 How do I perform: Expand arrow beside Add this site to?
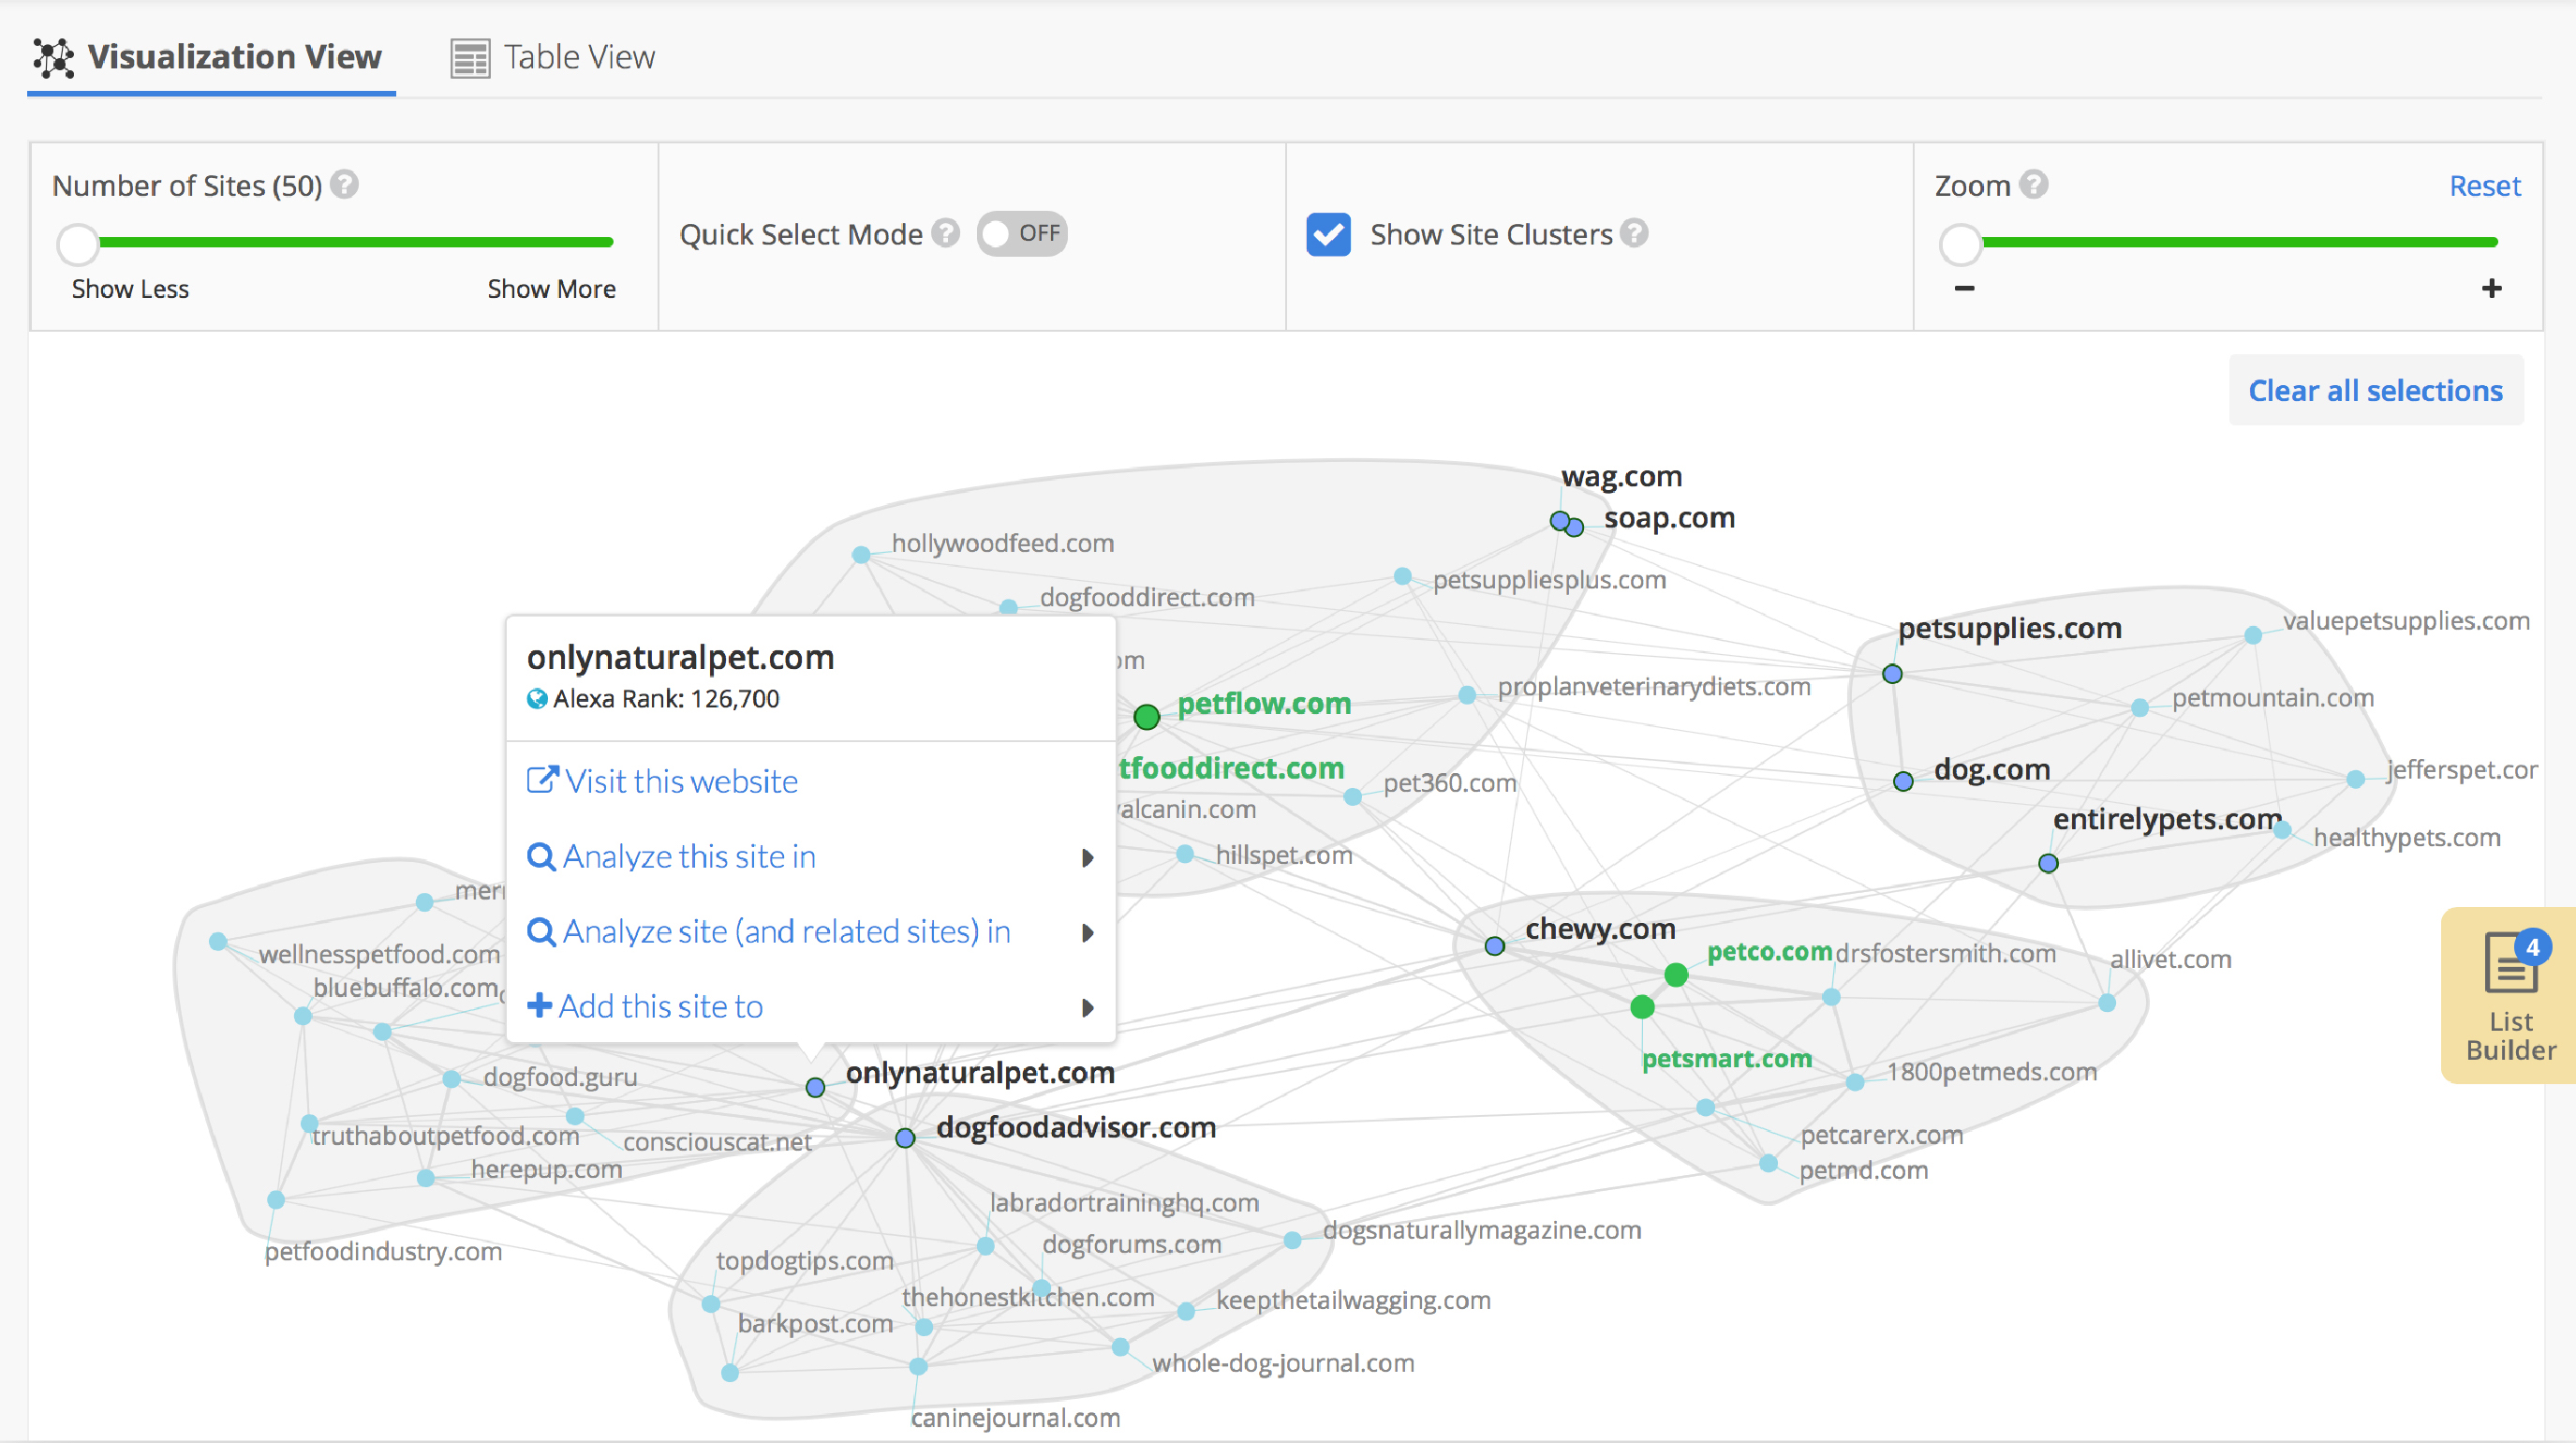[x=1088, y=1008]
